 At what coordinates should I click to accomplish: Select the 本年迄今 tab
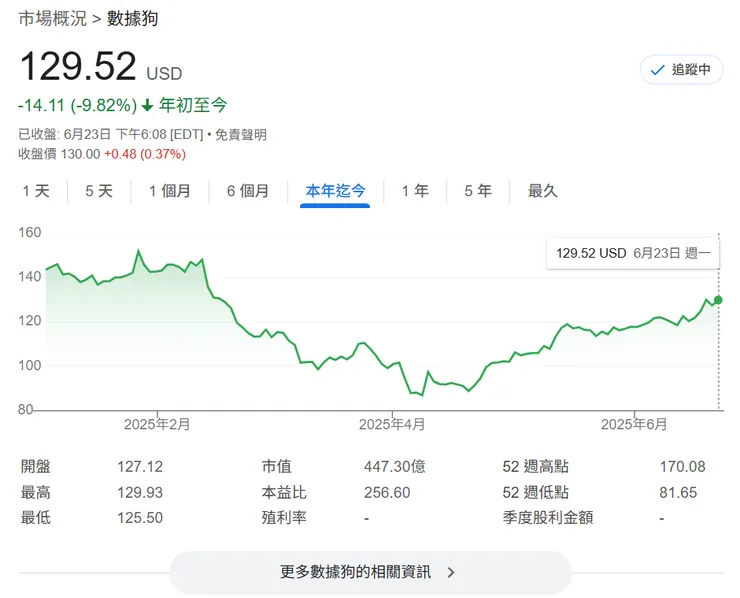336,191
